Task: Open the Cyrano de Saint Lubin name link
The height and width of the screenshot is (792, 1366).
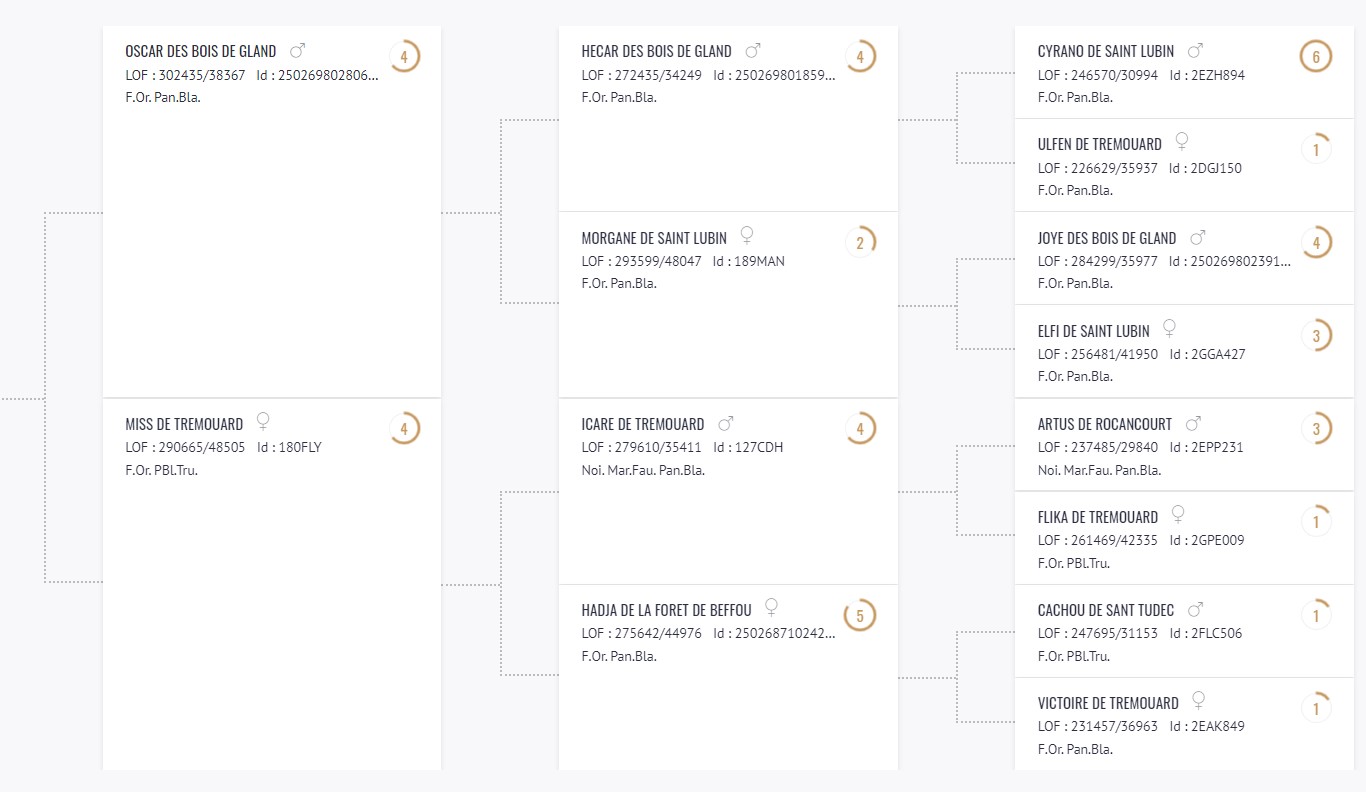Action: point(1106,51)
